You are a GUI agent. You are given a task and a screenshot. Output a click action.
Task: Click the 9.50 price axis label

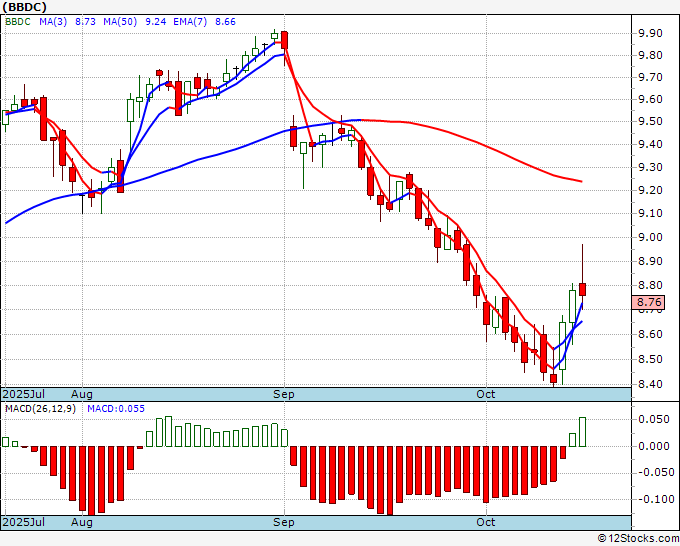tap(650, 121)
